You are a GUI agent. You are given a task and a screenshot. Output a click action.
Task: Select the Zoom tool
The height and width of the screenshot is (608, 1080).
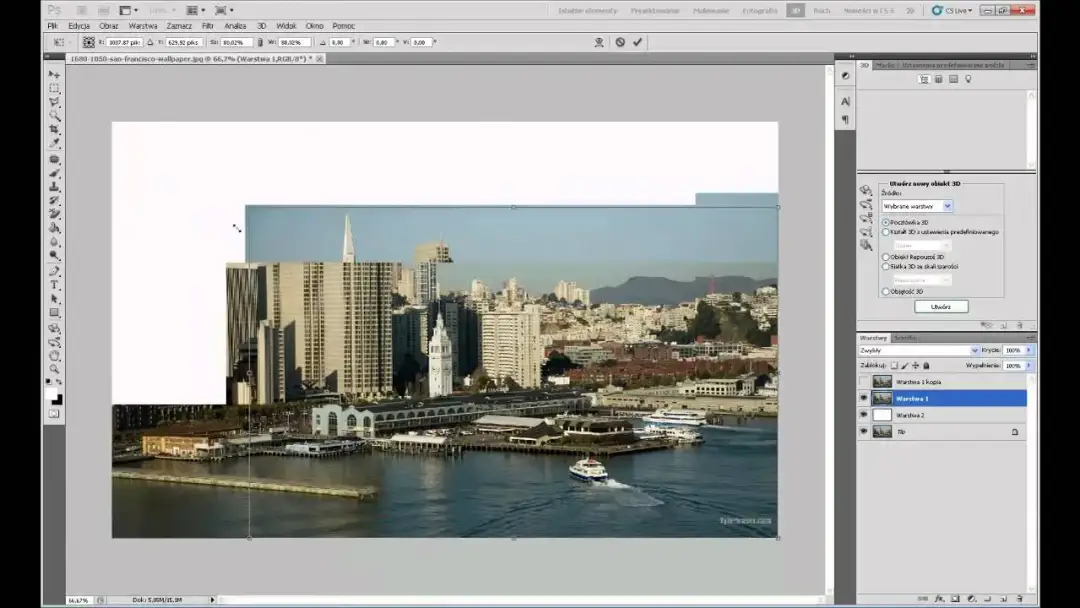(x=53, y=368)
